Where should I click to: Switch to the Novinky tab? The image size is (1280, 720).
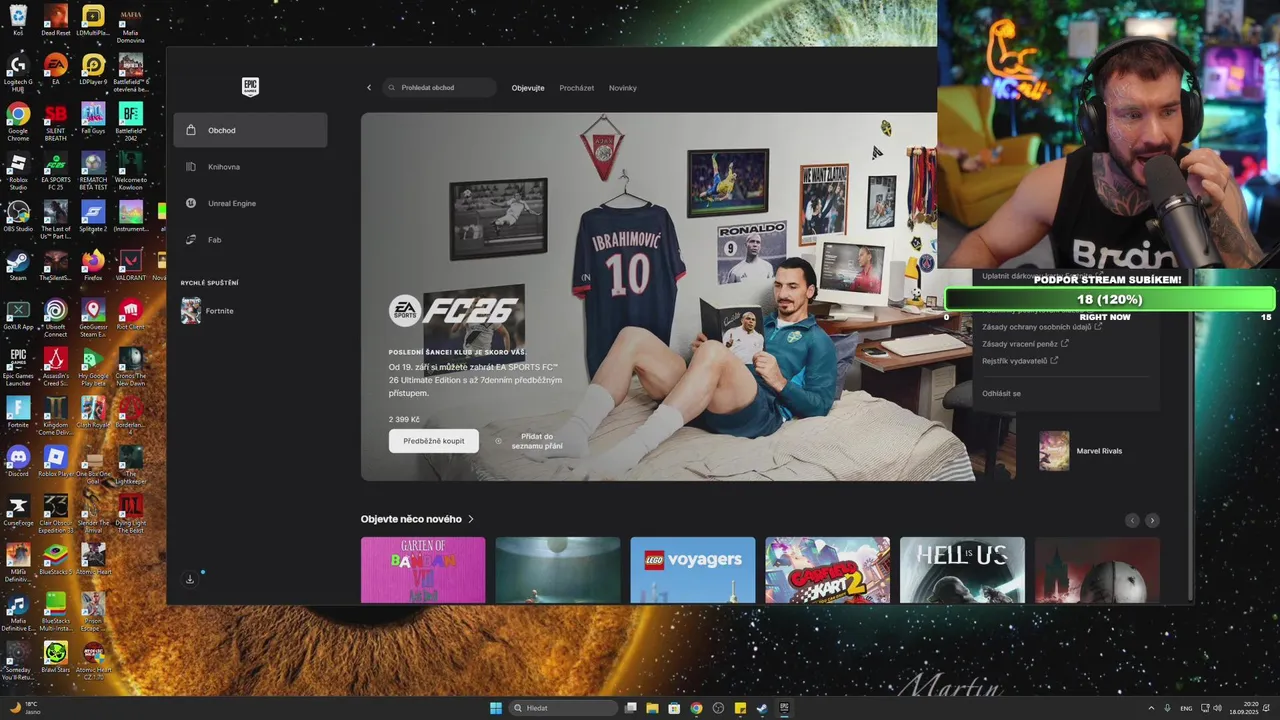pos(623,88)
